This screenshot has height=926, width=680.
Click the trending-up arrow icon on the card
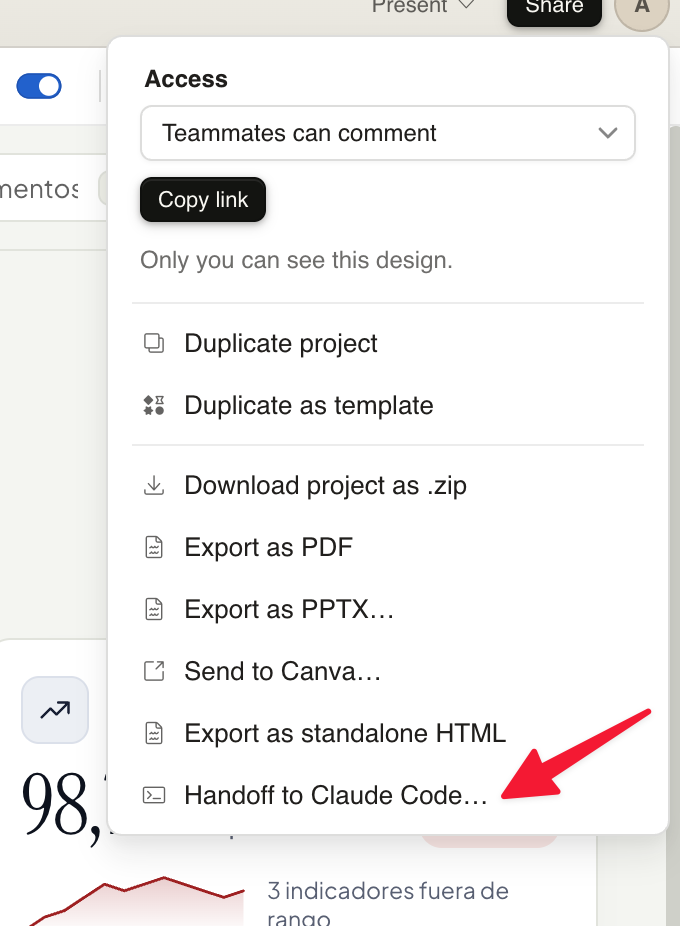coord(55,710)
